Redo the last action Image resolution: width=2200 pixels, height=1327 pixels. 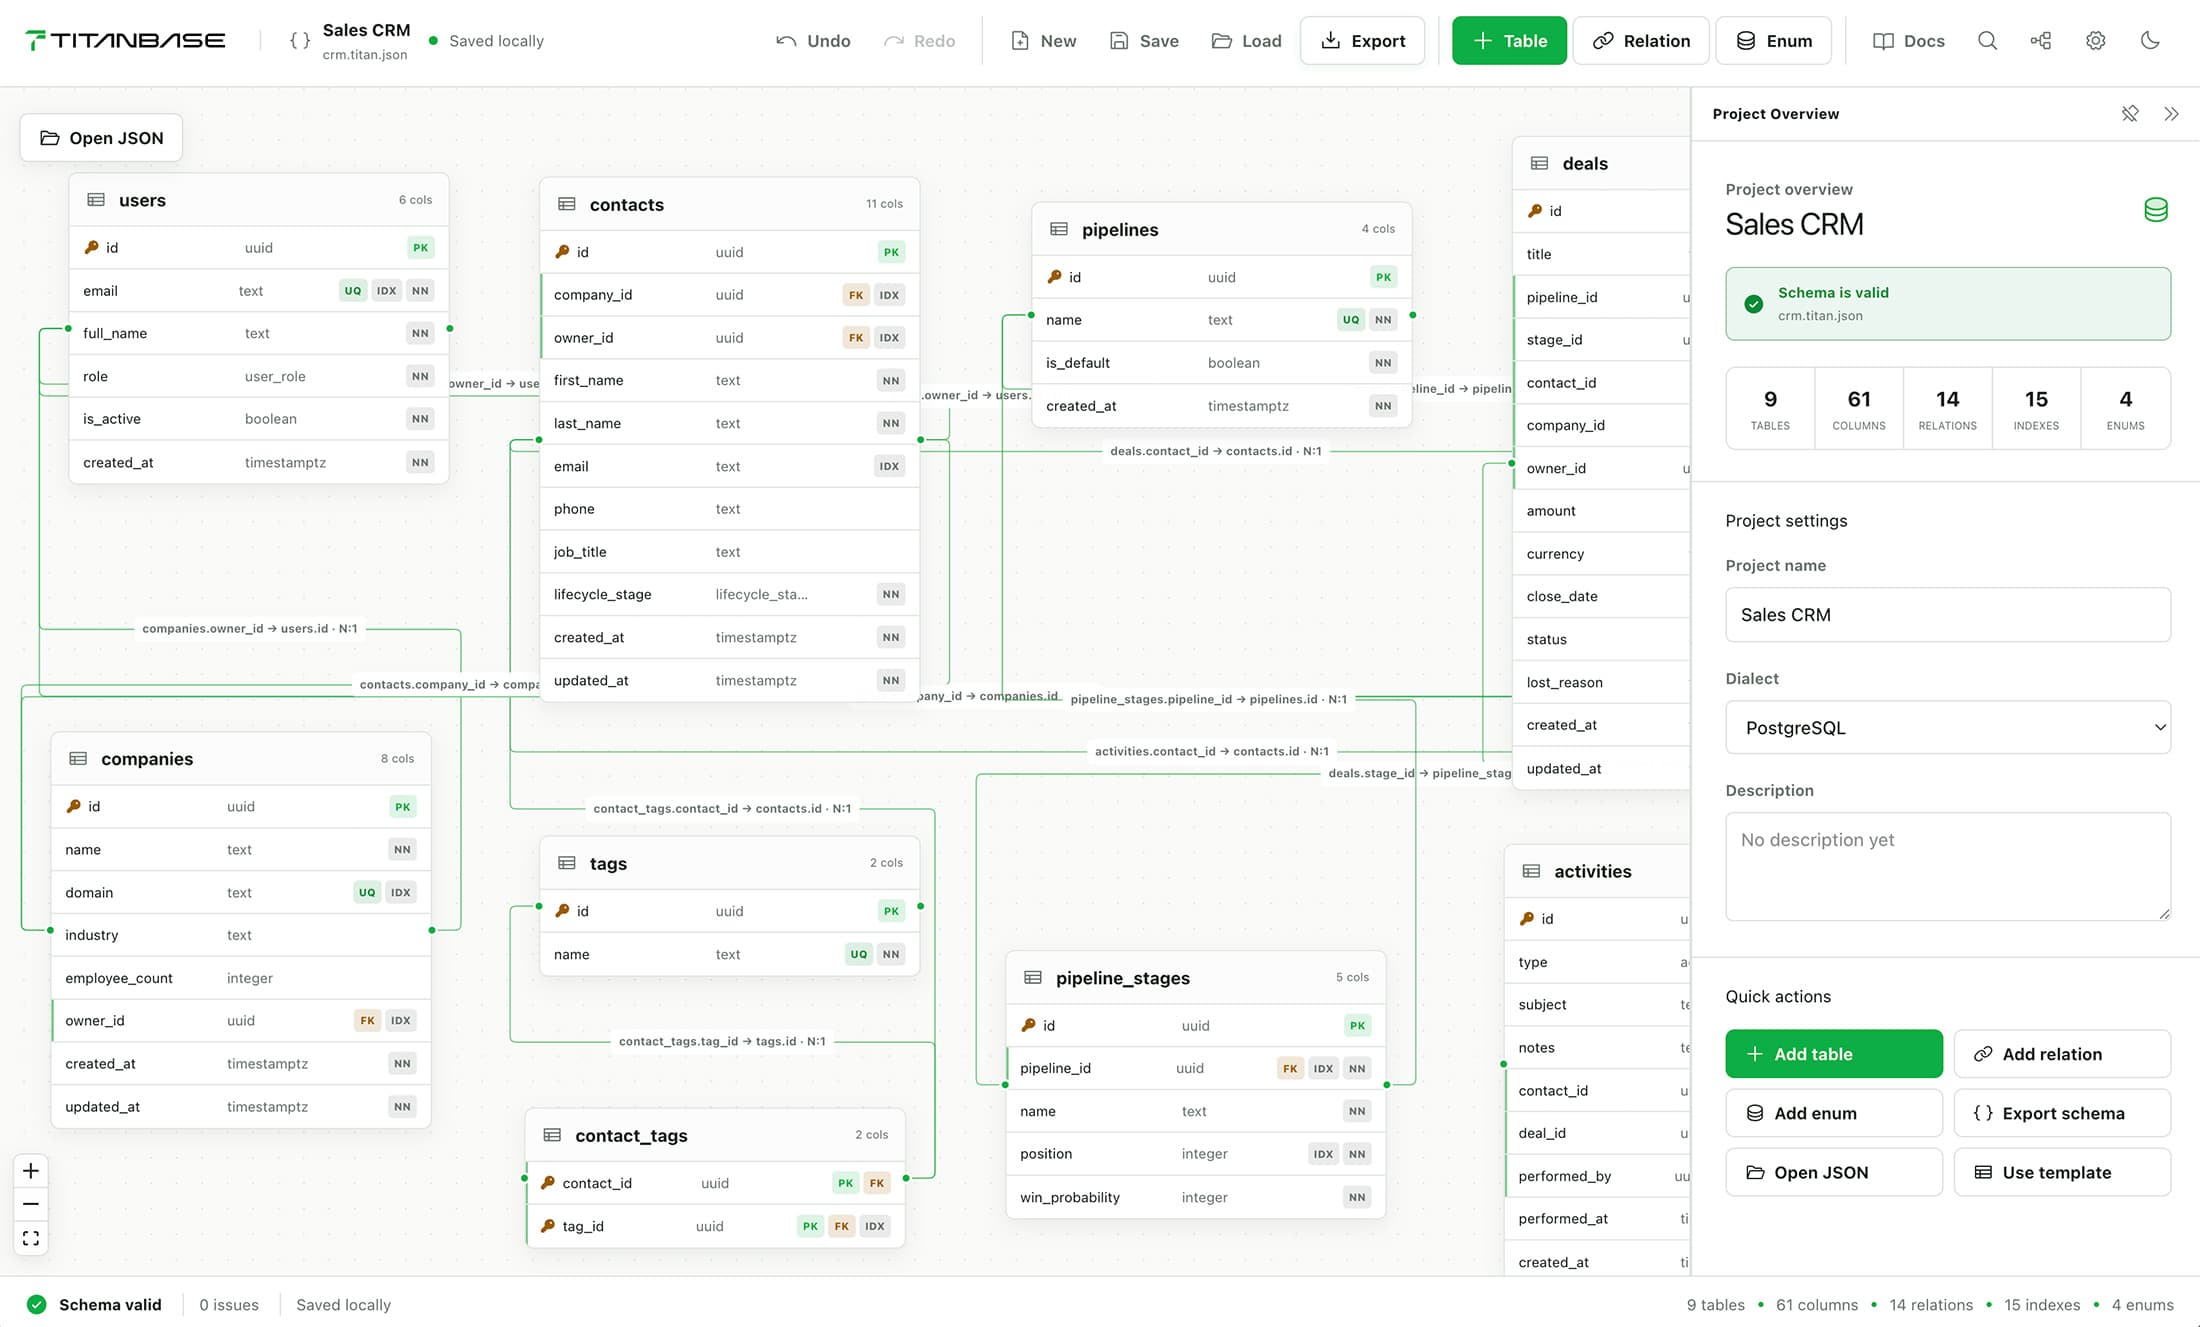click(920, 41)
